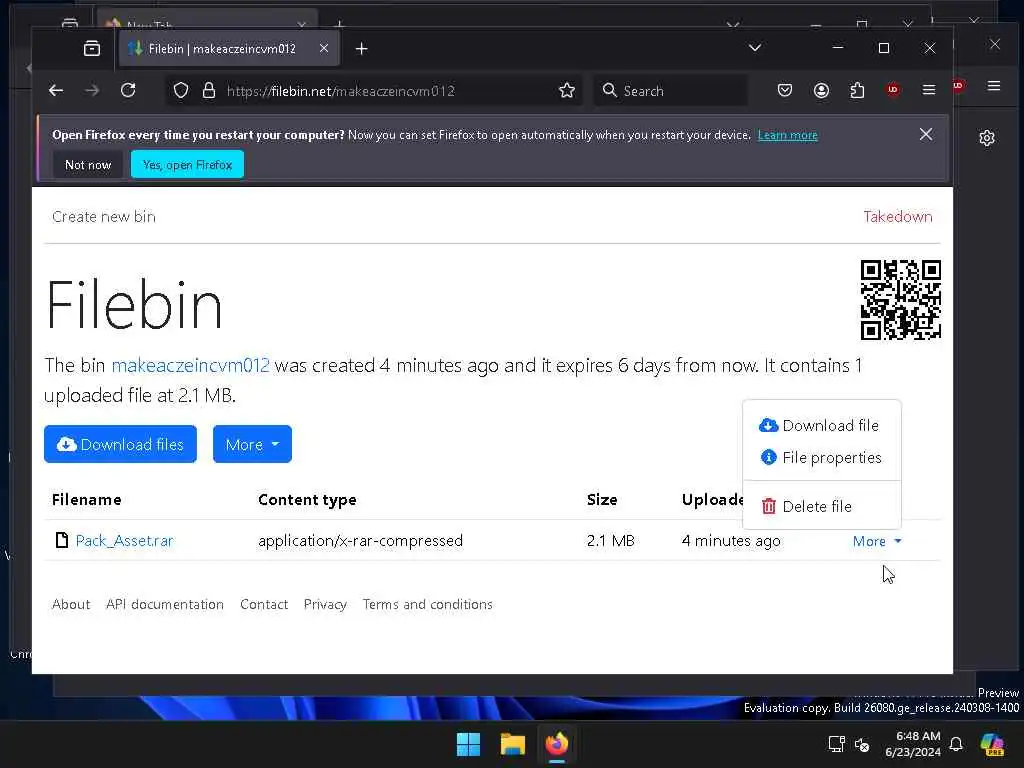Image resolution: width=1024 pixels, height=768 pixels.
Task: Open the Takedown link
Action: [x=898, y=217]
